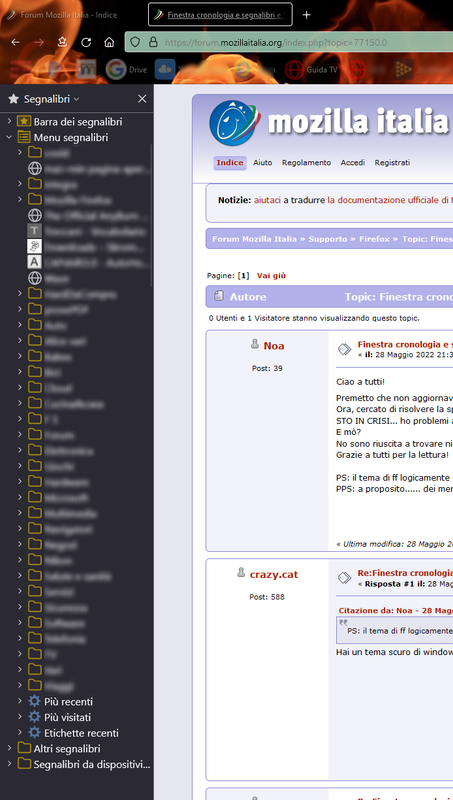
Task: Open the Indice forum menu
Action: (230, 163)
